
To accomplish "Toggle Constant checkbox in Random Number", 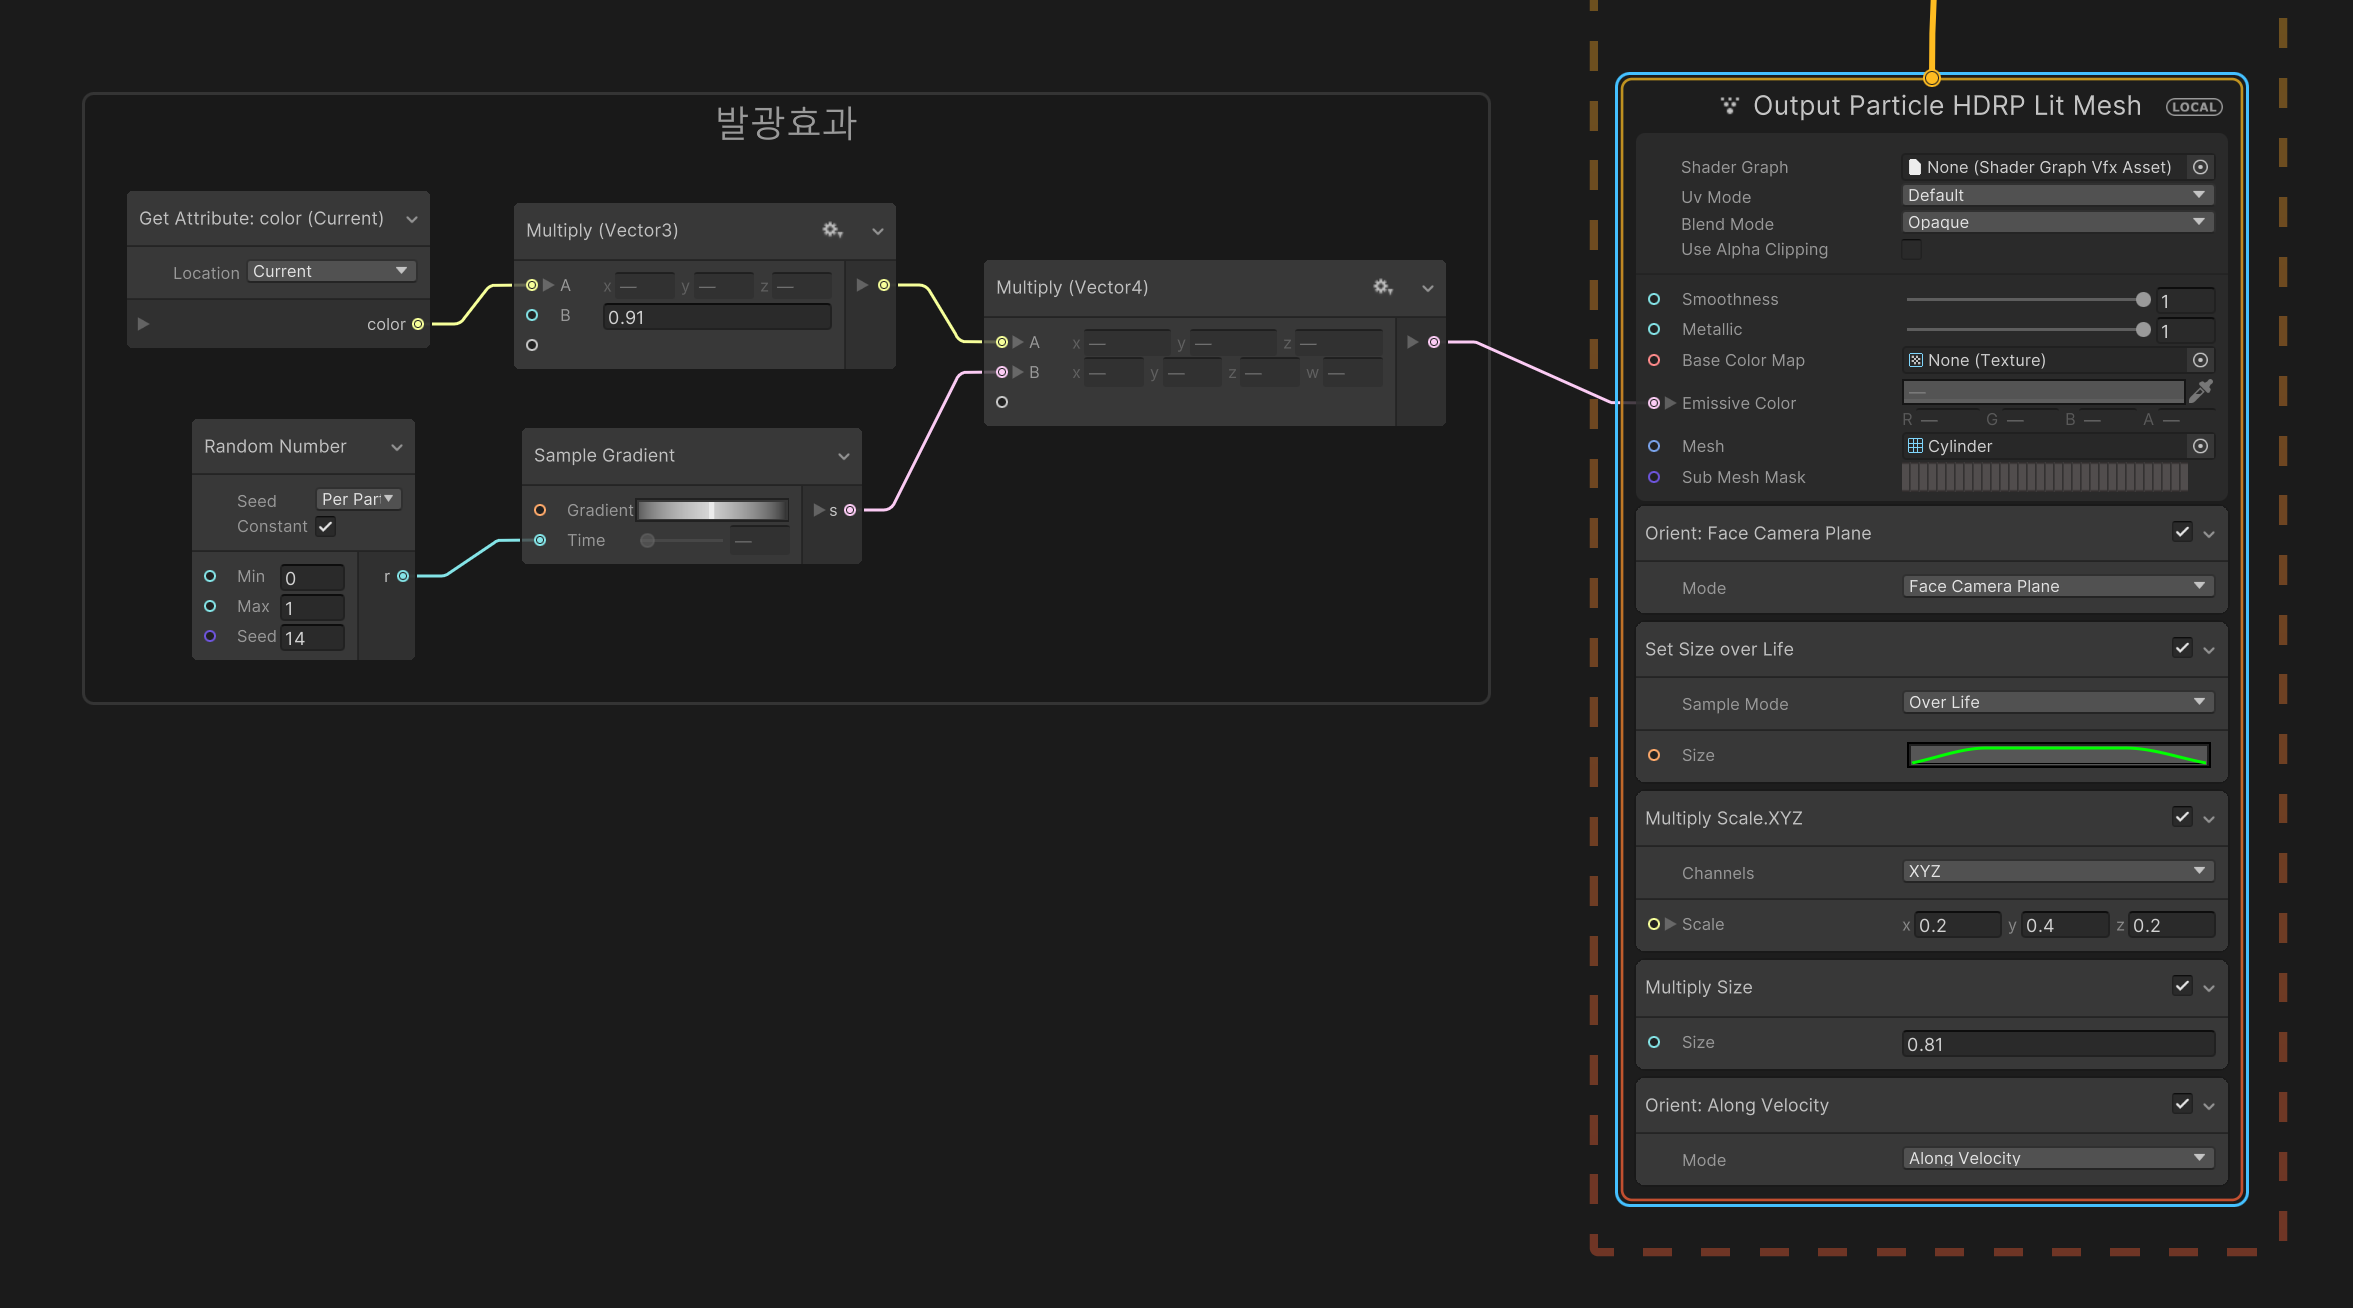I will pos(326,526).
